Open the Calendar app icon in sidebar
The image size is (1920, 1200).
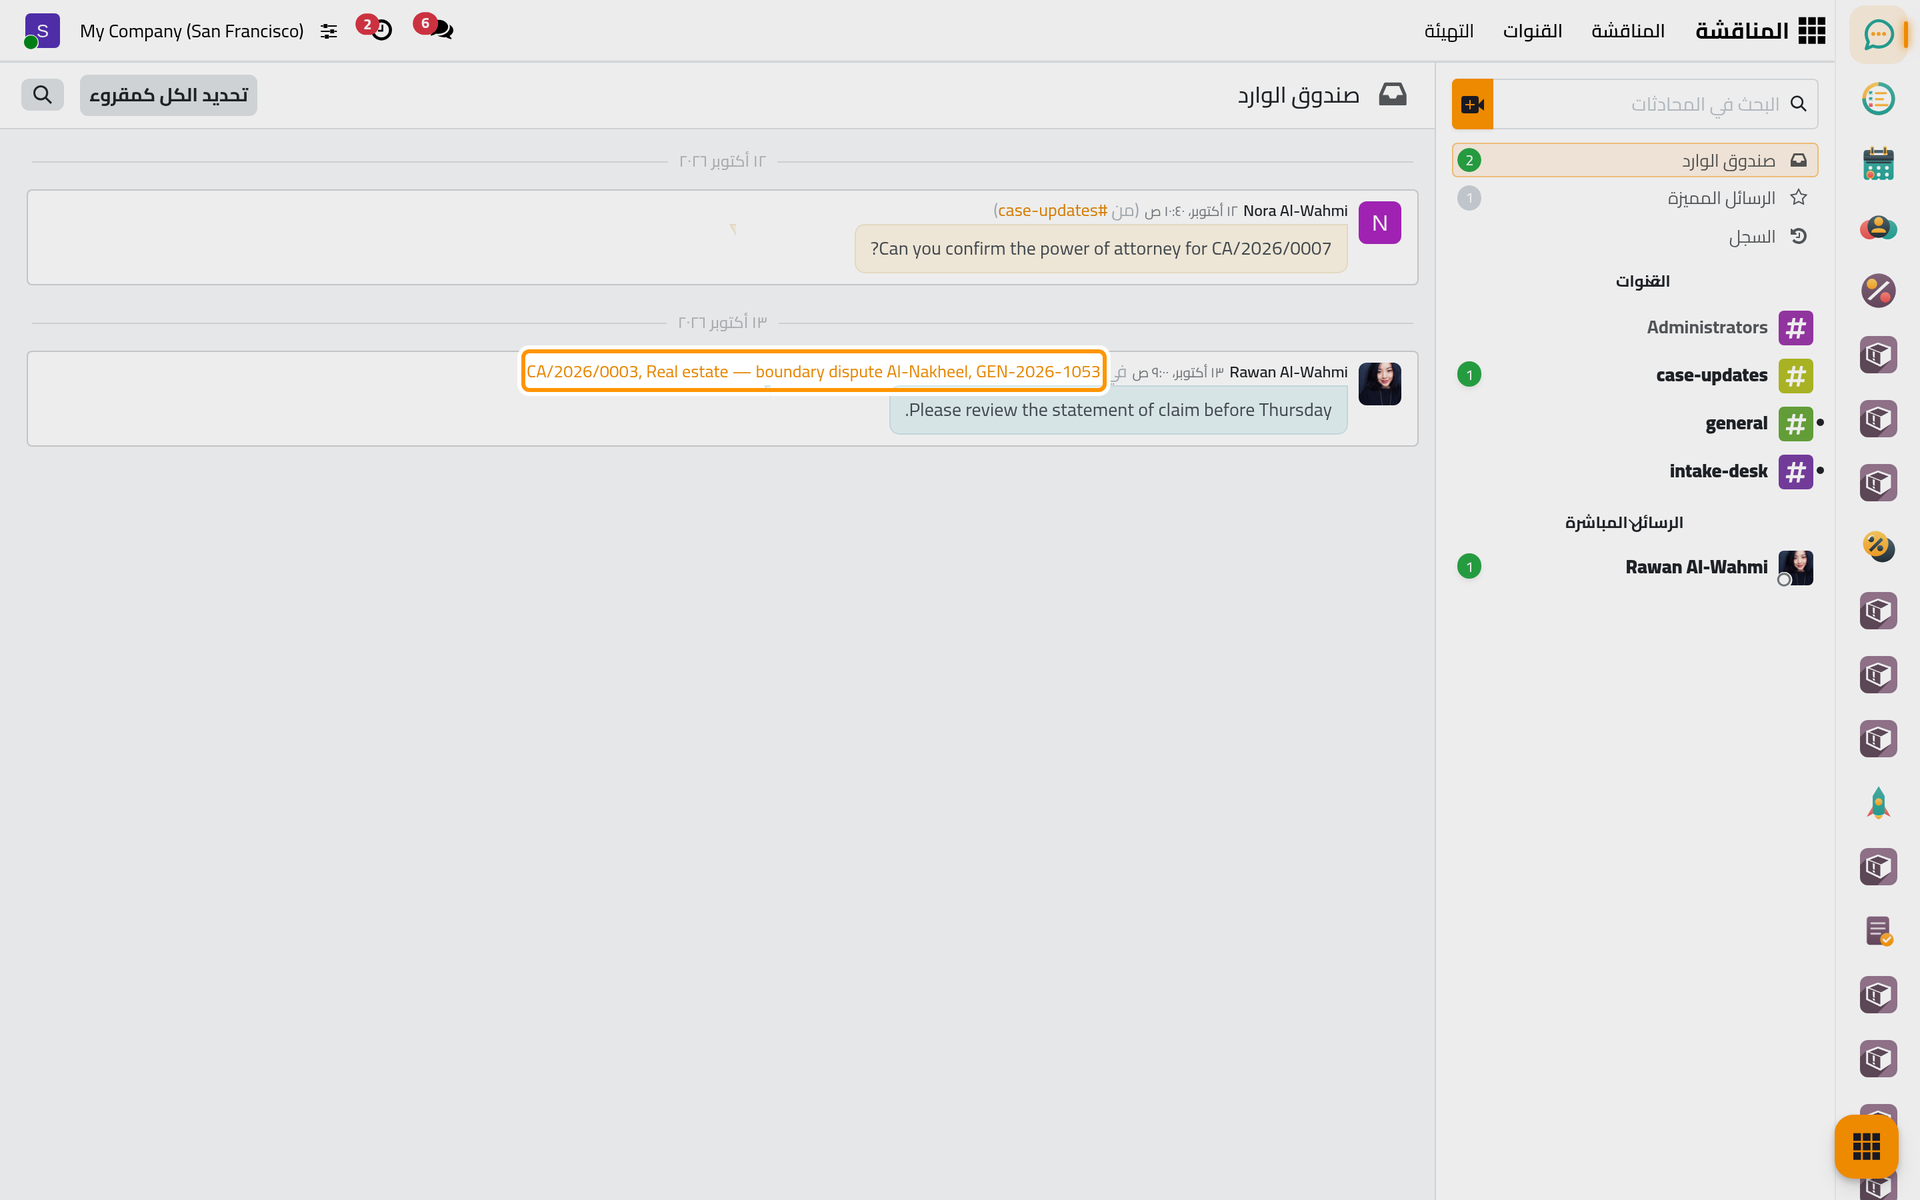click(1878, 163)
